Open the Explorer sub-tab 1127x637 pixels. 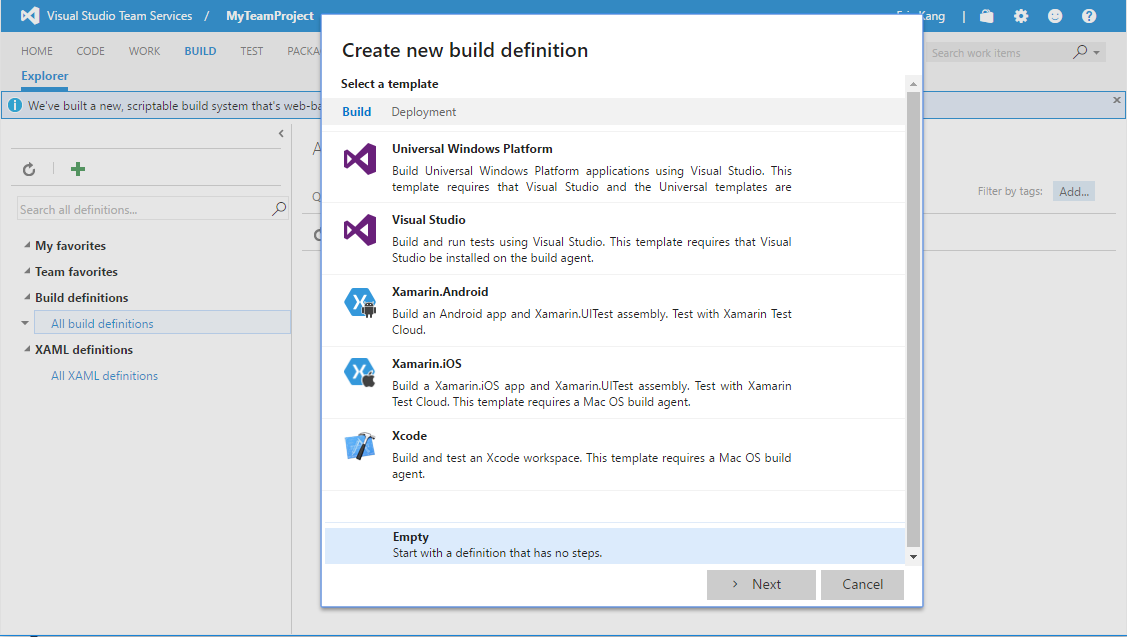point(45,75)
